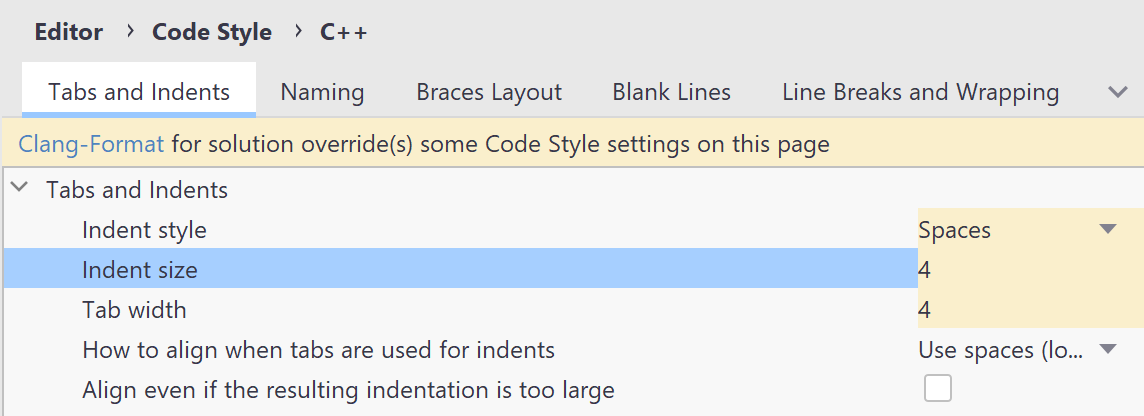
Task: Click the Tab width value field
Action: click(x=1028, y=310)
